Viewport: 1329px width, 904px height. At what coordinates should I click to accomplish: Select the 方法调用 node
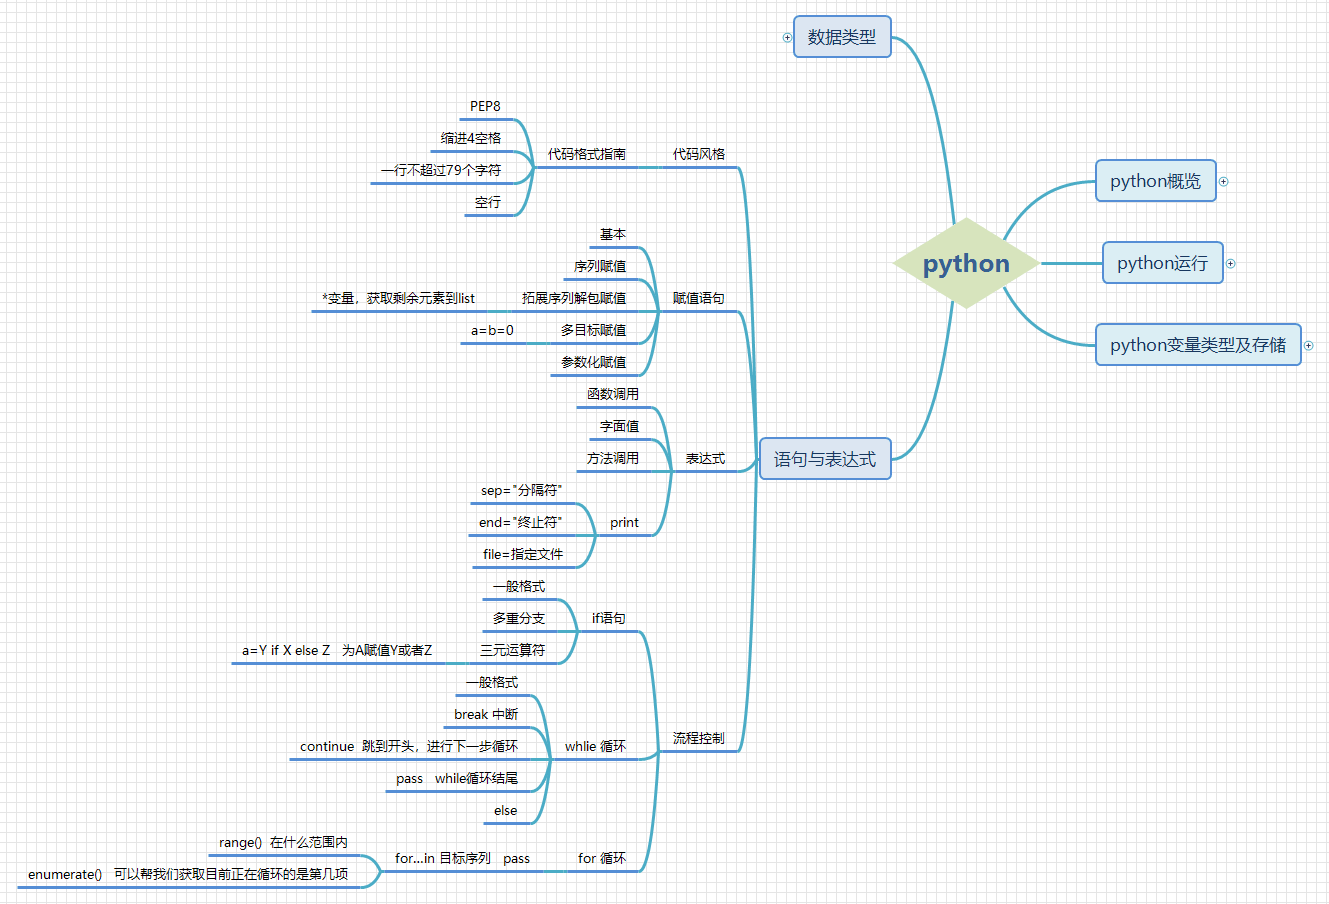coord(613,458)
